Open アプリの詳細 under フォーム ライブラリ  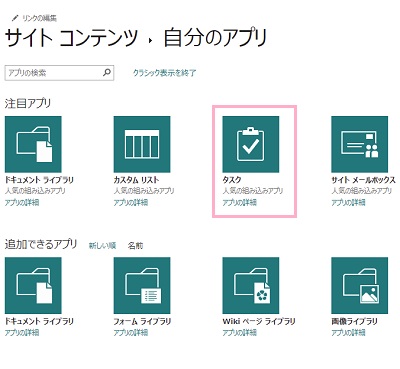(131, 332)
